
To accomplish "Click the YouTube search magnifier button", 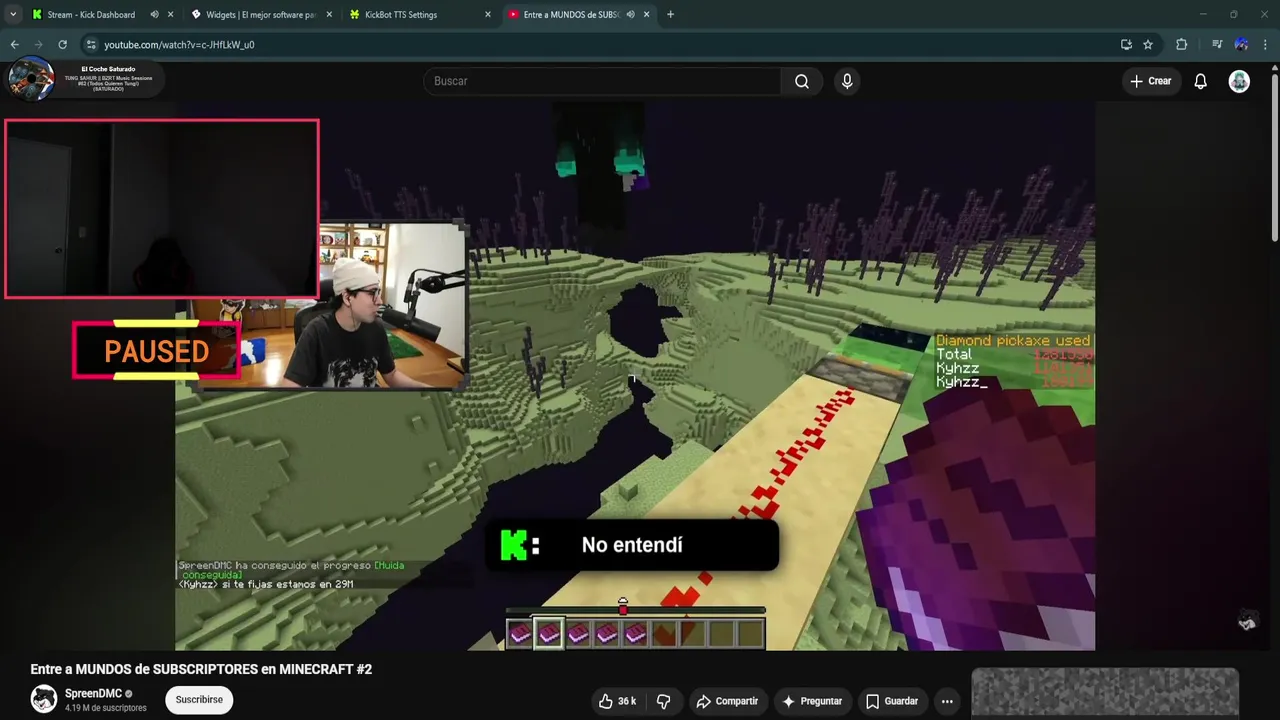I will (x=802, y=81).
